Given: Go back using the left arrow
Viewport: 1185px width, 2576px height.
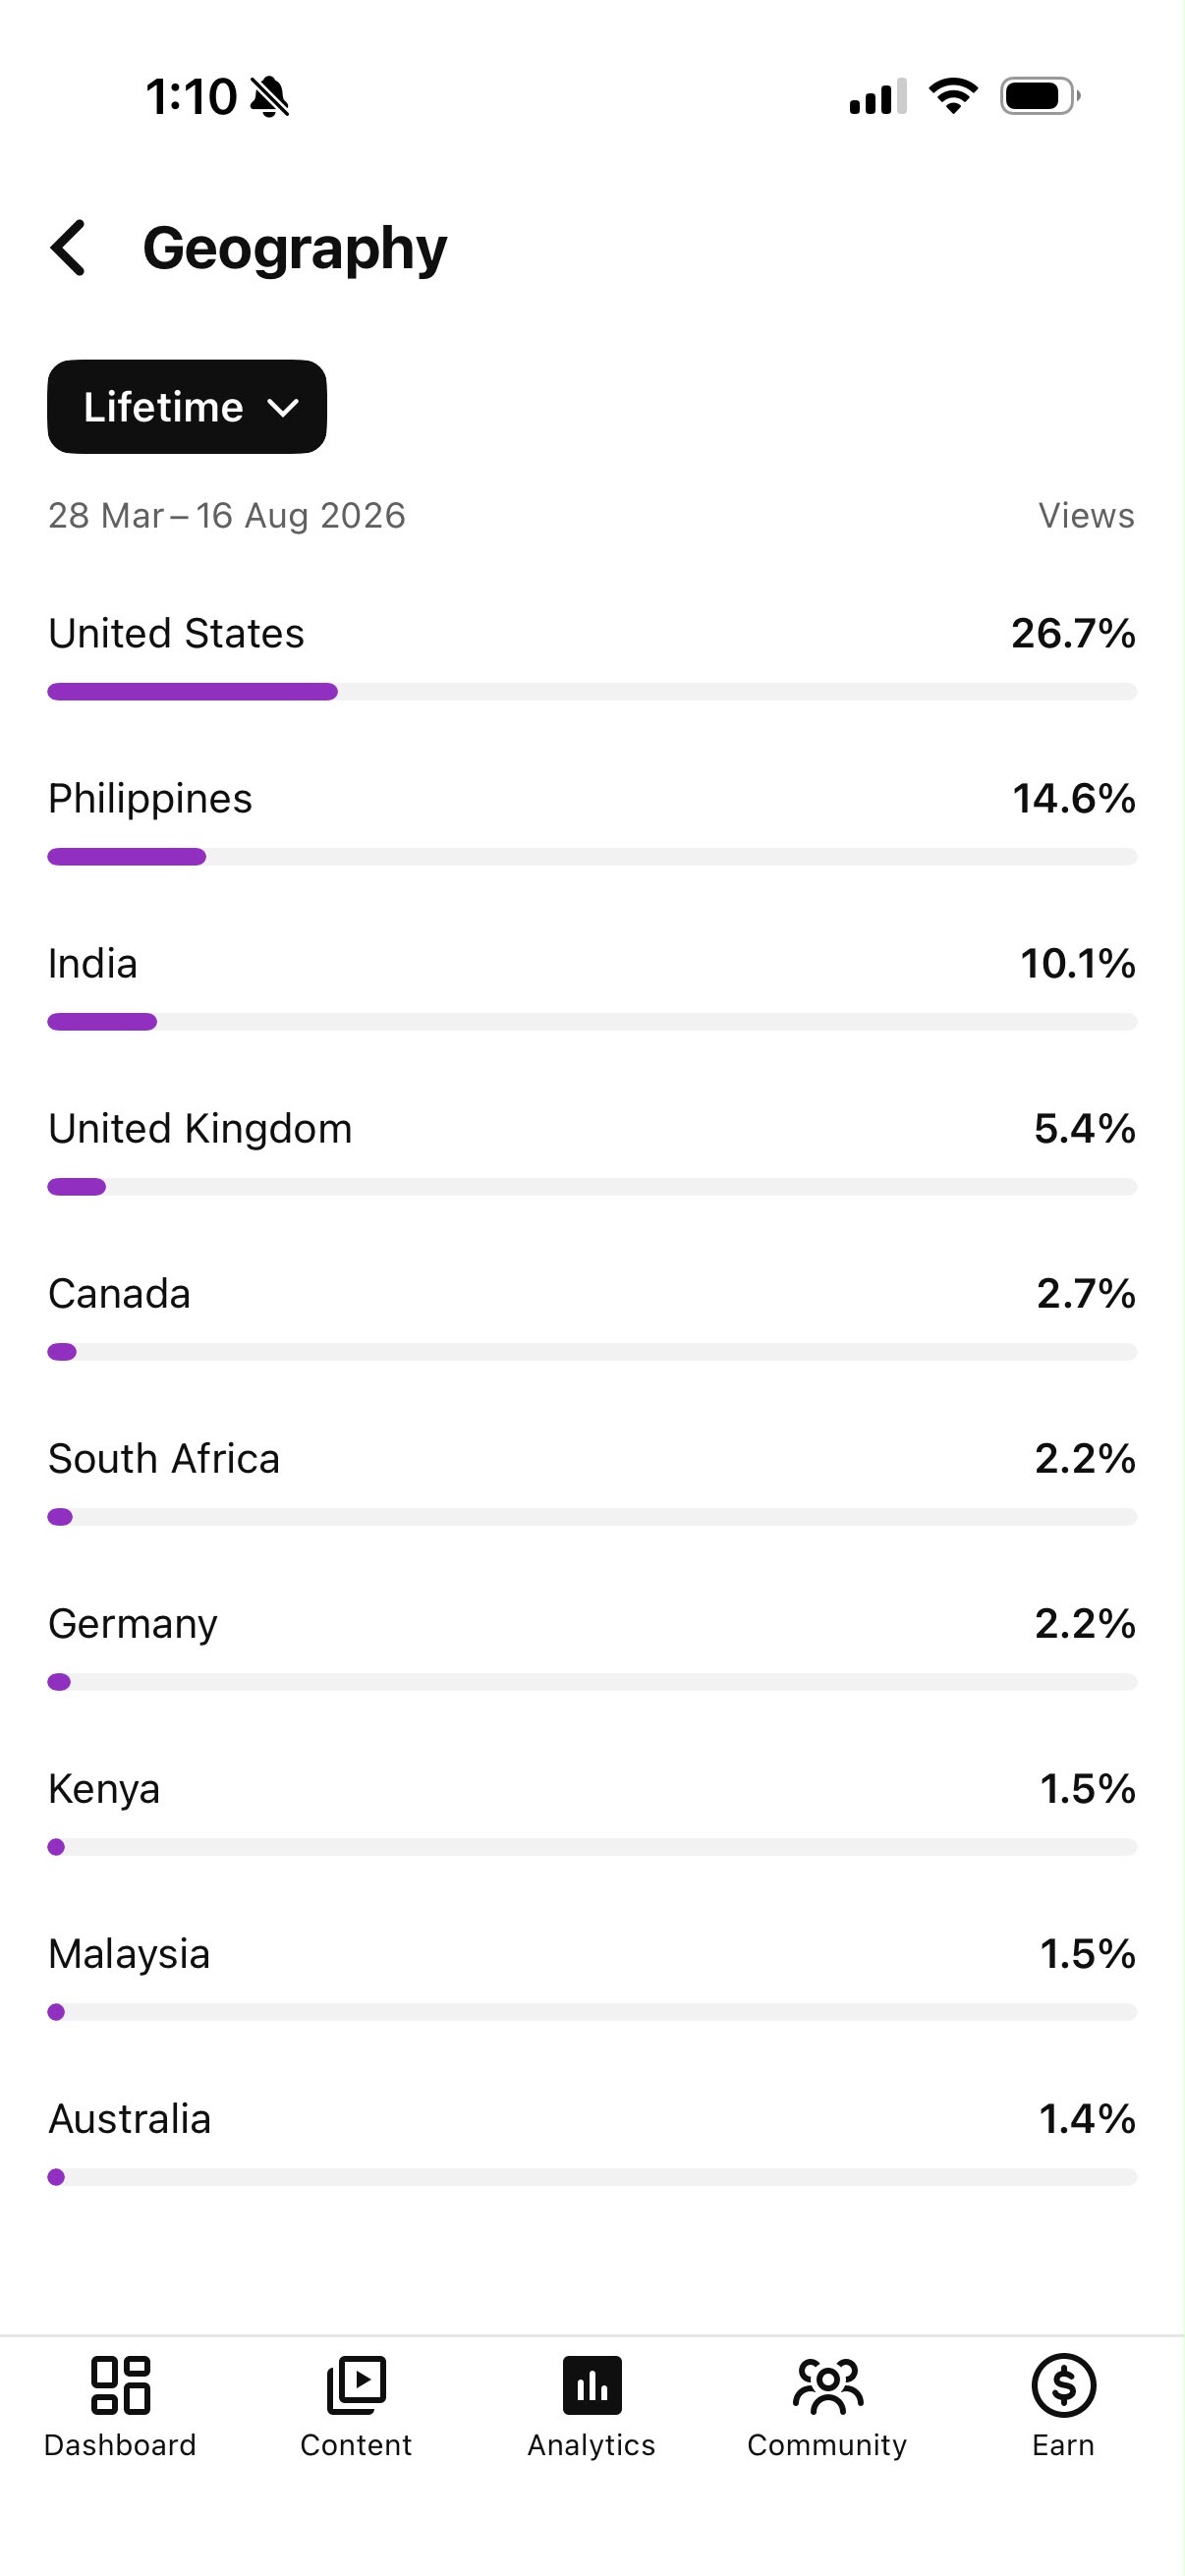Looking at the screenshot, I should tap(68, 248).
